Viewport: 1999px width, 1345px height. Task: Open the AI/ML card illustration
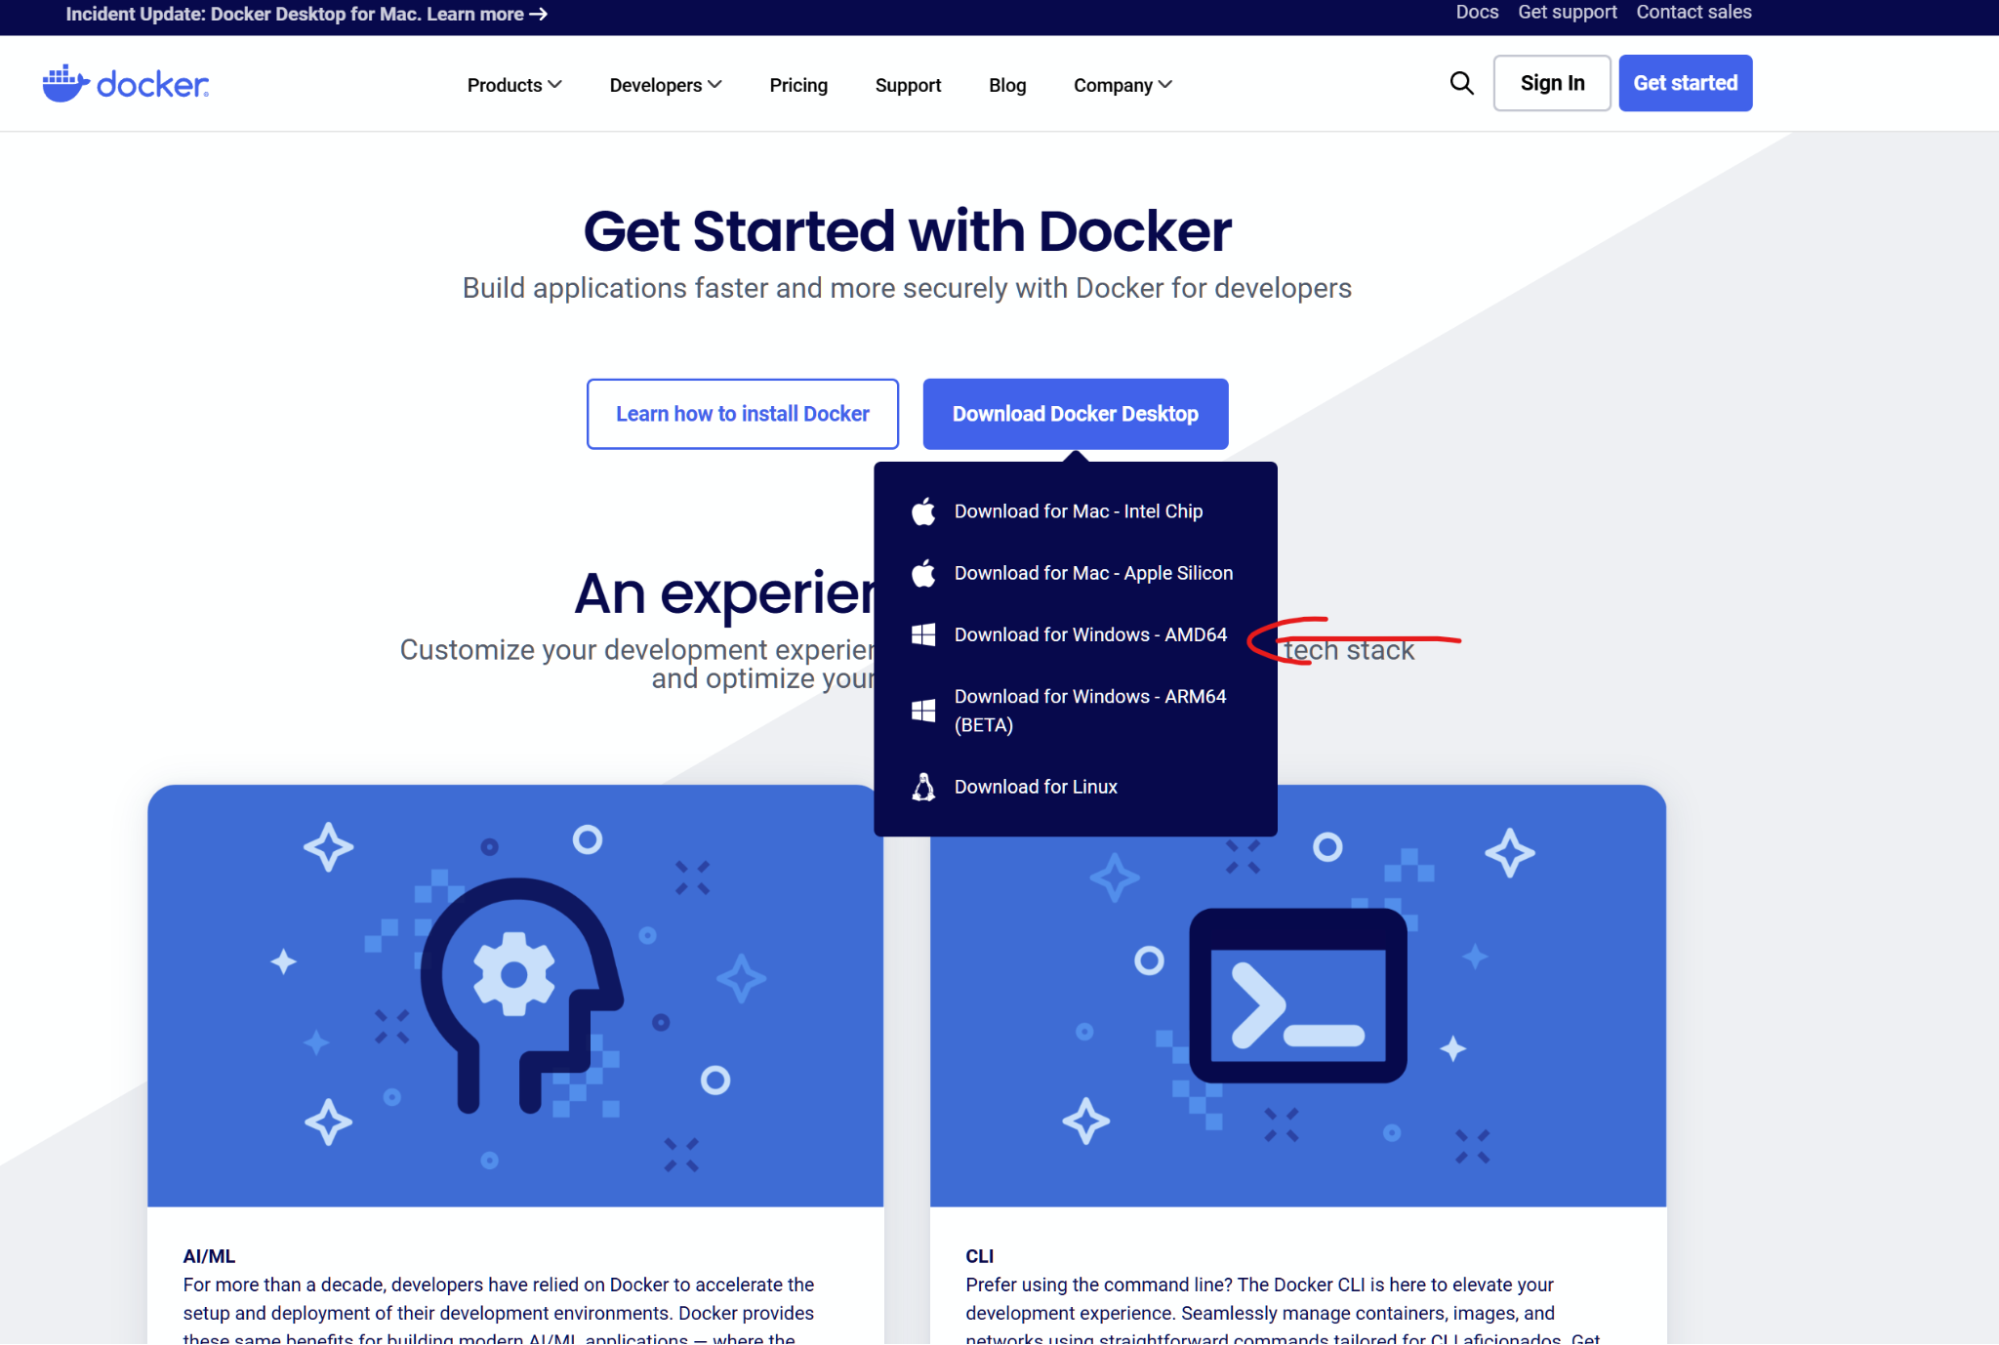click(x=515, y=996)
